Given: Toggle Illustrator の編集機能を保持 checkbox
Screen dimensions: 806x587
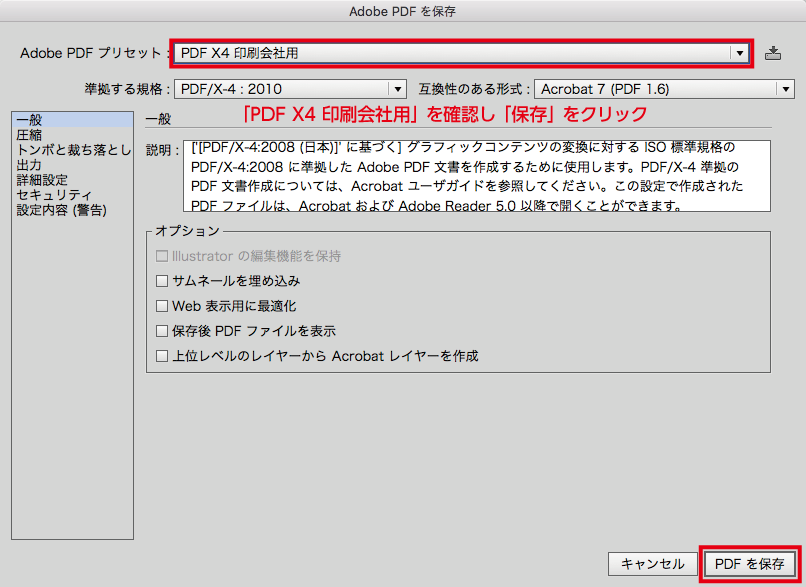Looking at the screenshot, I should pyautogui.click(x=163, y=257).
